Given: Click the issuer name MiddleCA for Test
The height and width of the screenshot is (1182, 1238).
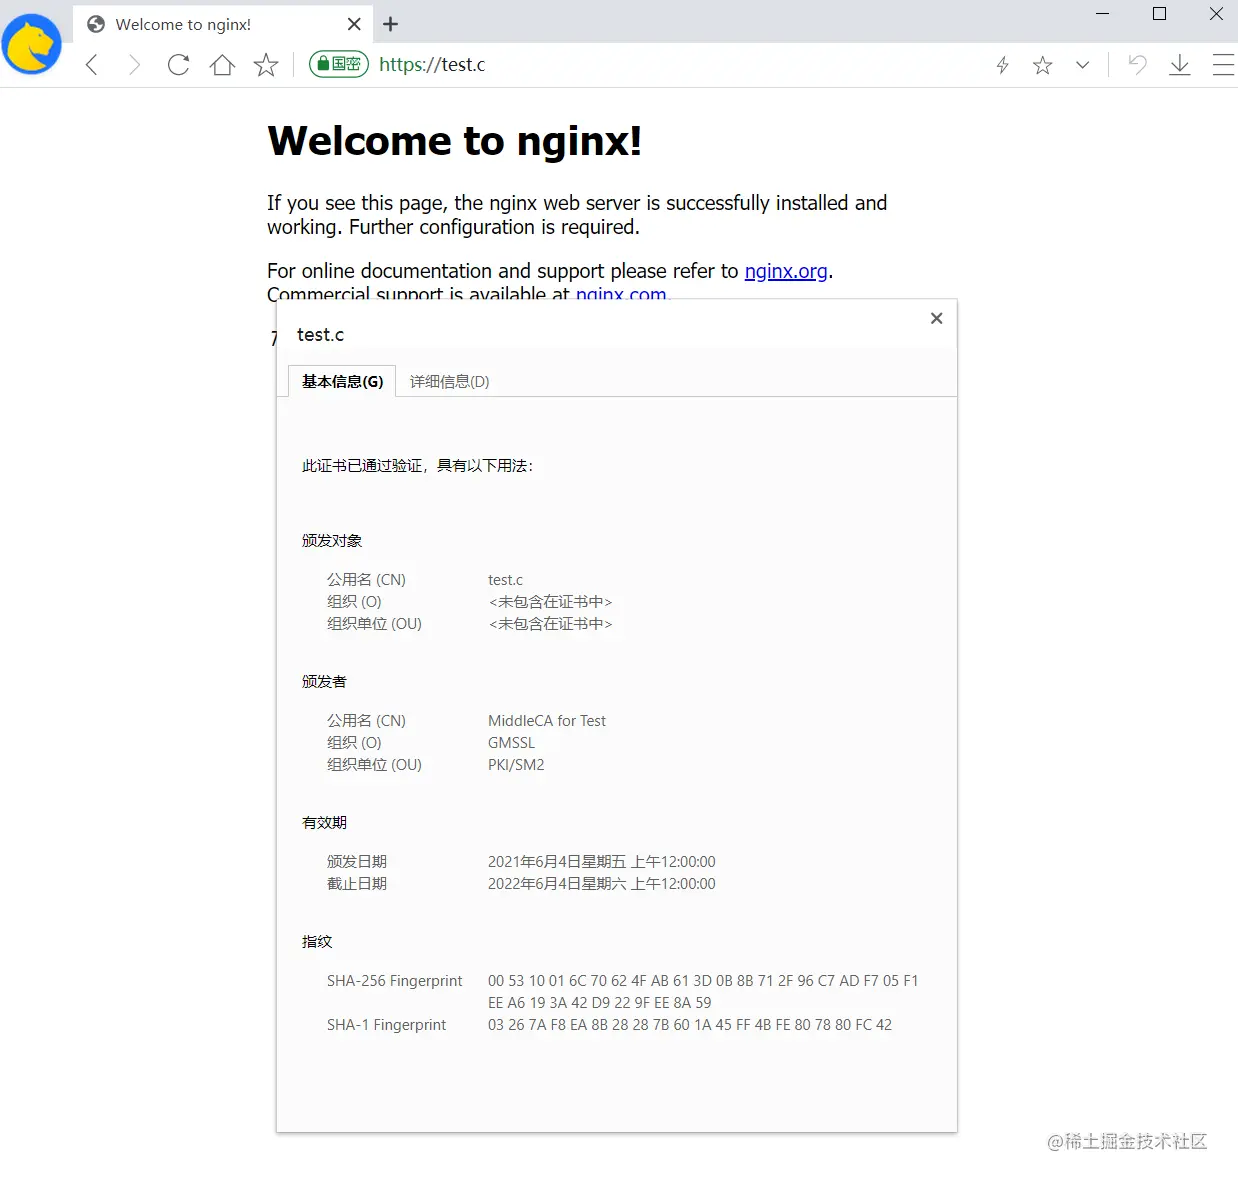Looking at the screenshot, I should click(x=547, y=721).
